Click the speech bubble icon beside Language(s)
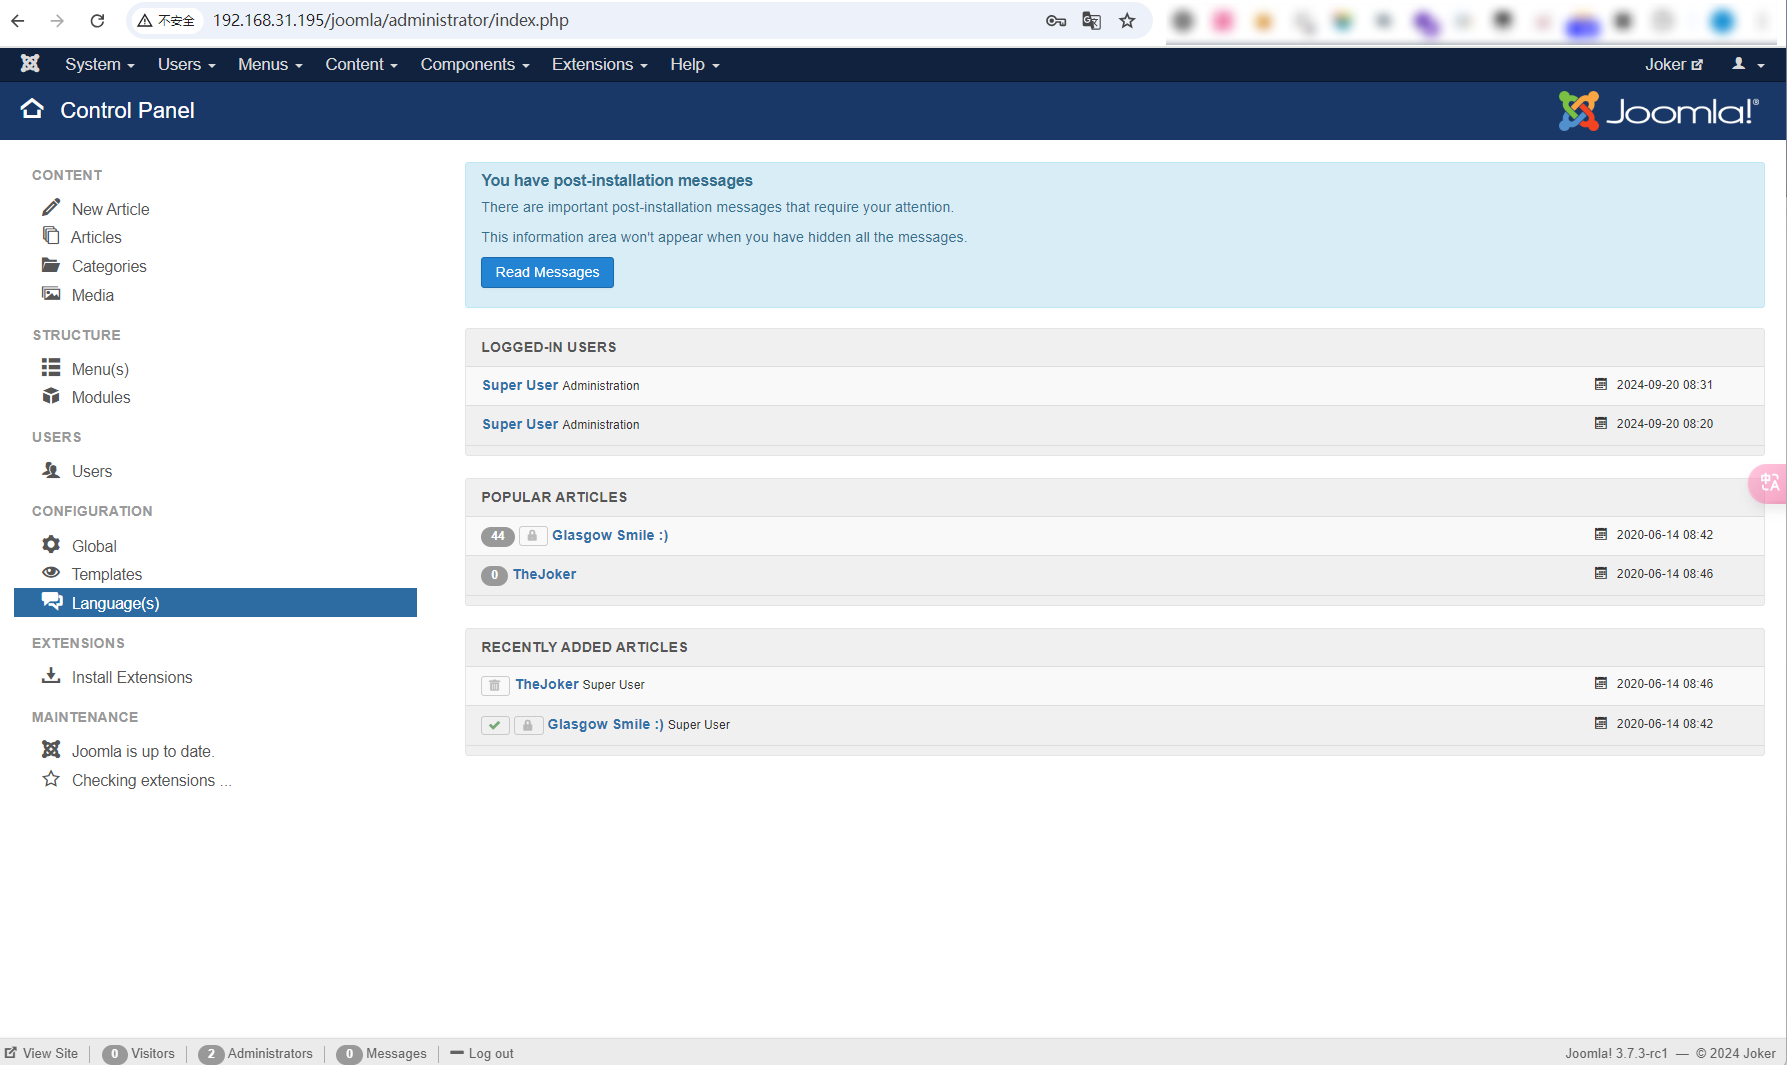Viewport: 1787px width, 1065px height. 52,601
